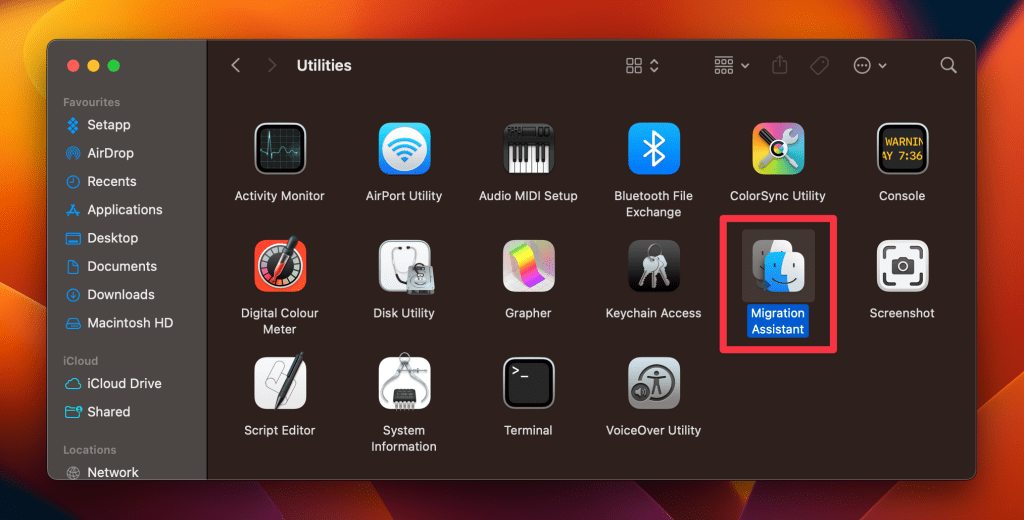Select AirDrop in the sidebar
Viewport: 1024px width, 520px height.
coord(99,153)
